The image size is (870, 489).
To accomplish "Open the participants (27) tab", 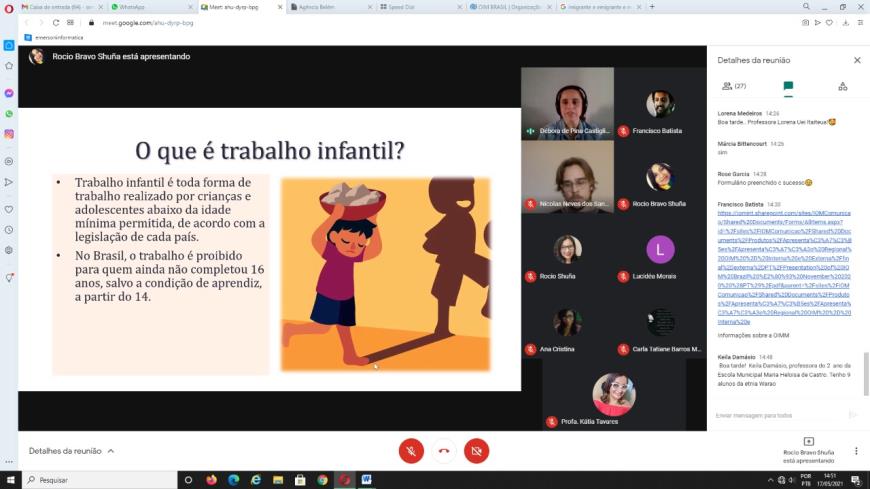I will 734,86.
